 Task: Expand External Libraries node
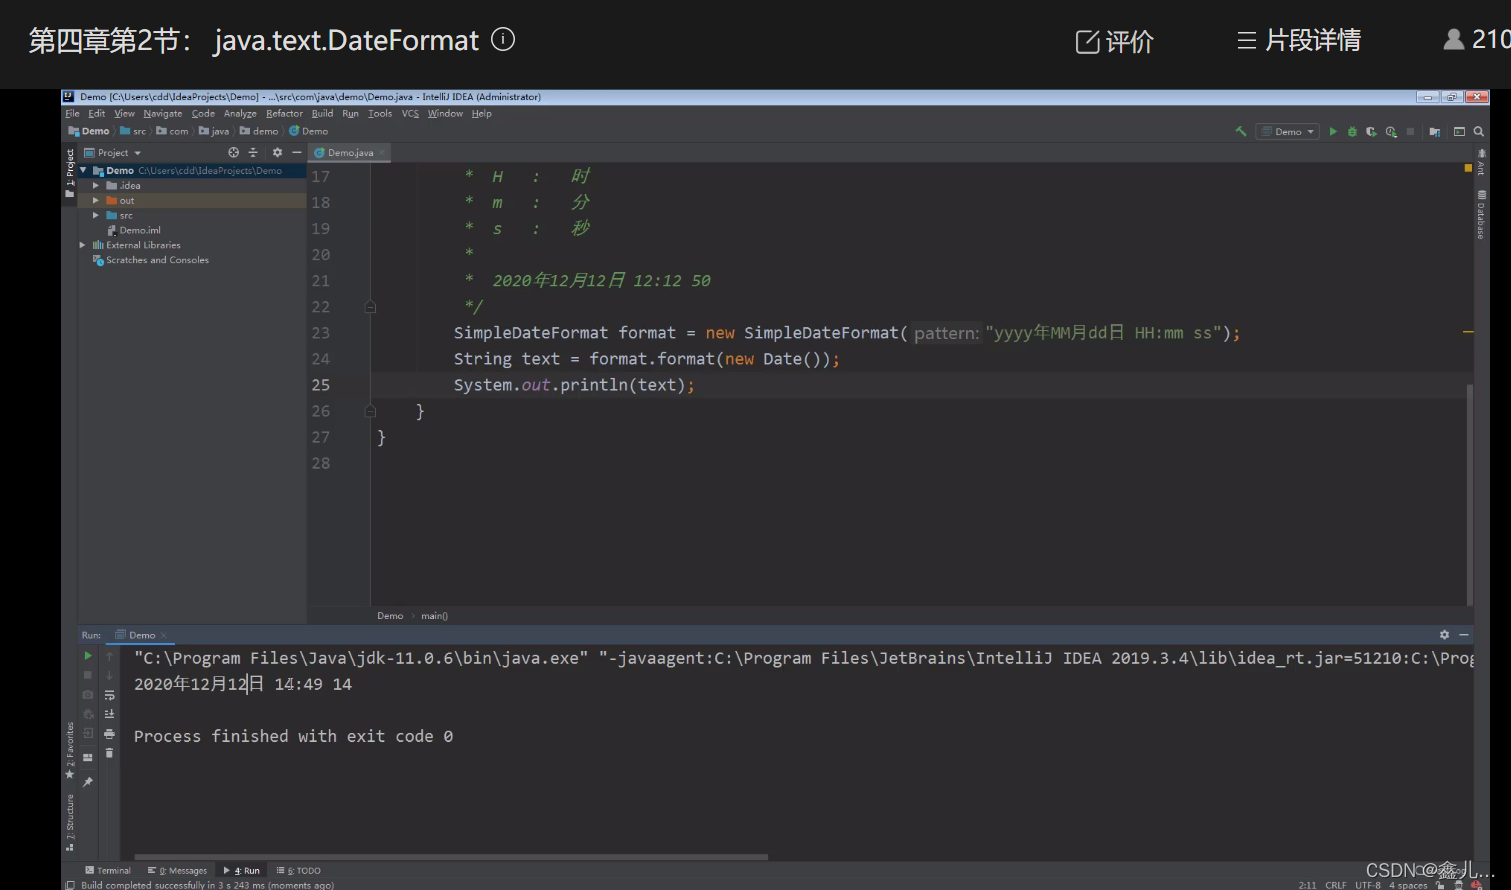83,245
